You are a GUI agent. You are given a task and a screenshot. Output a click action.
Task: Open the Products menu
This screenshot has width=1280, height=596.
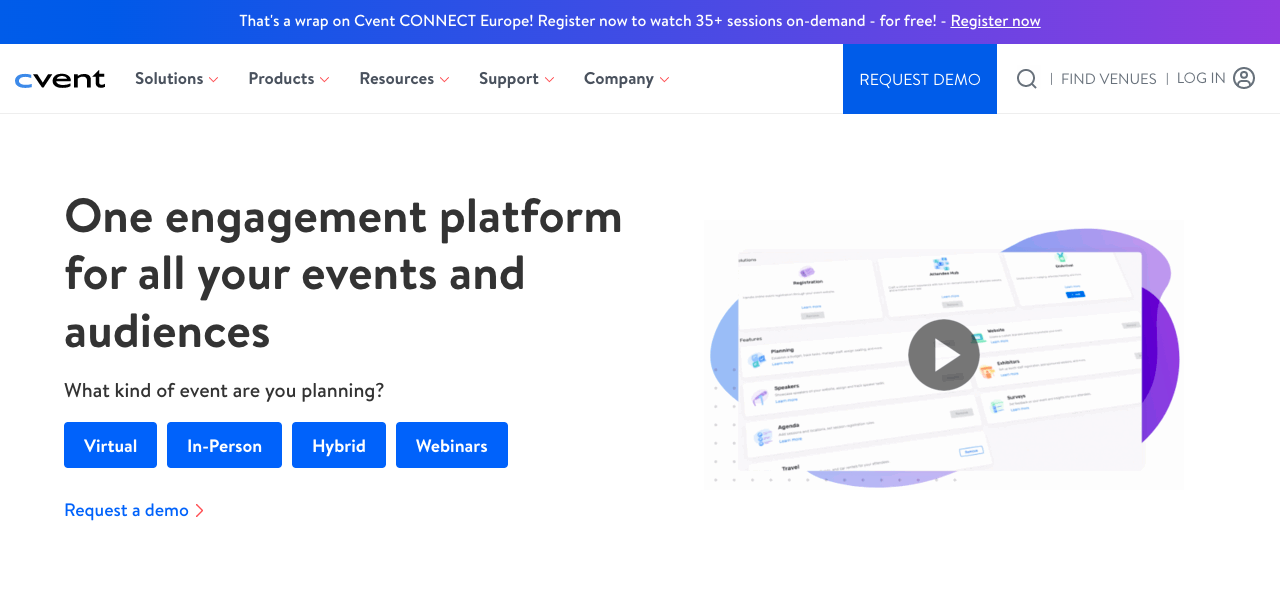click(x=281, y=79)
